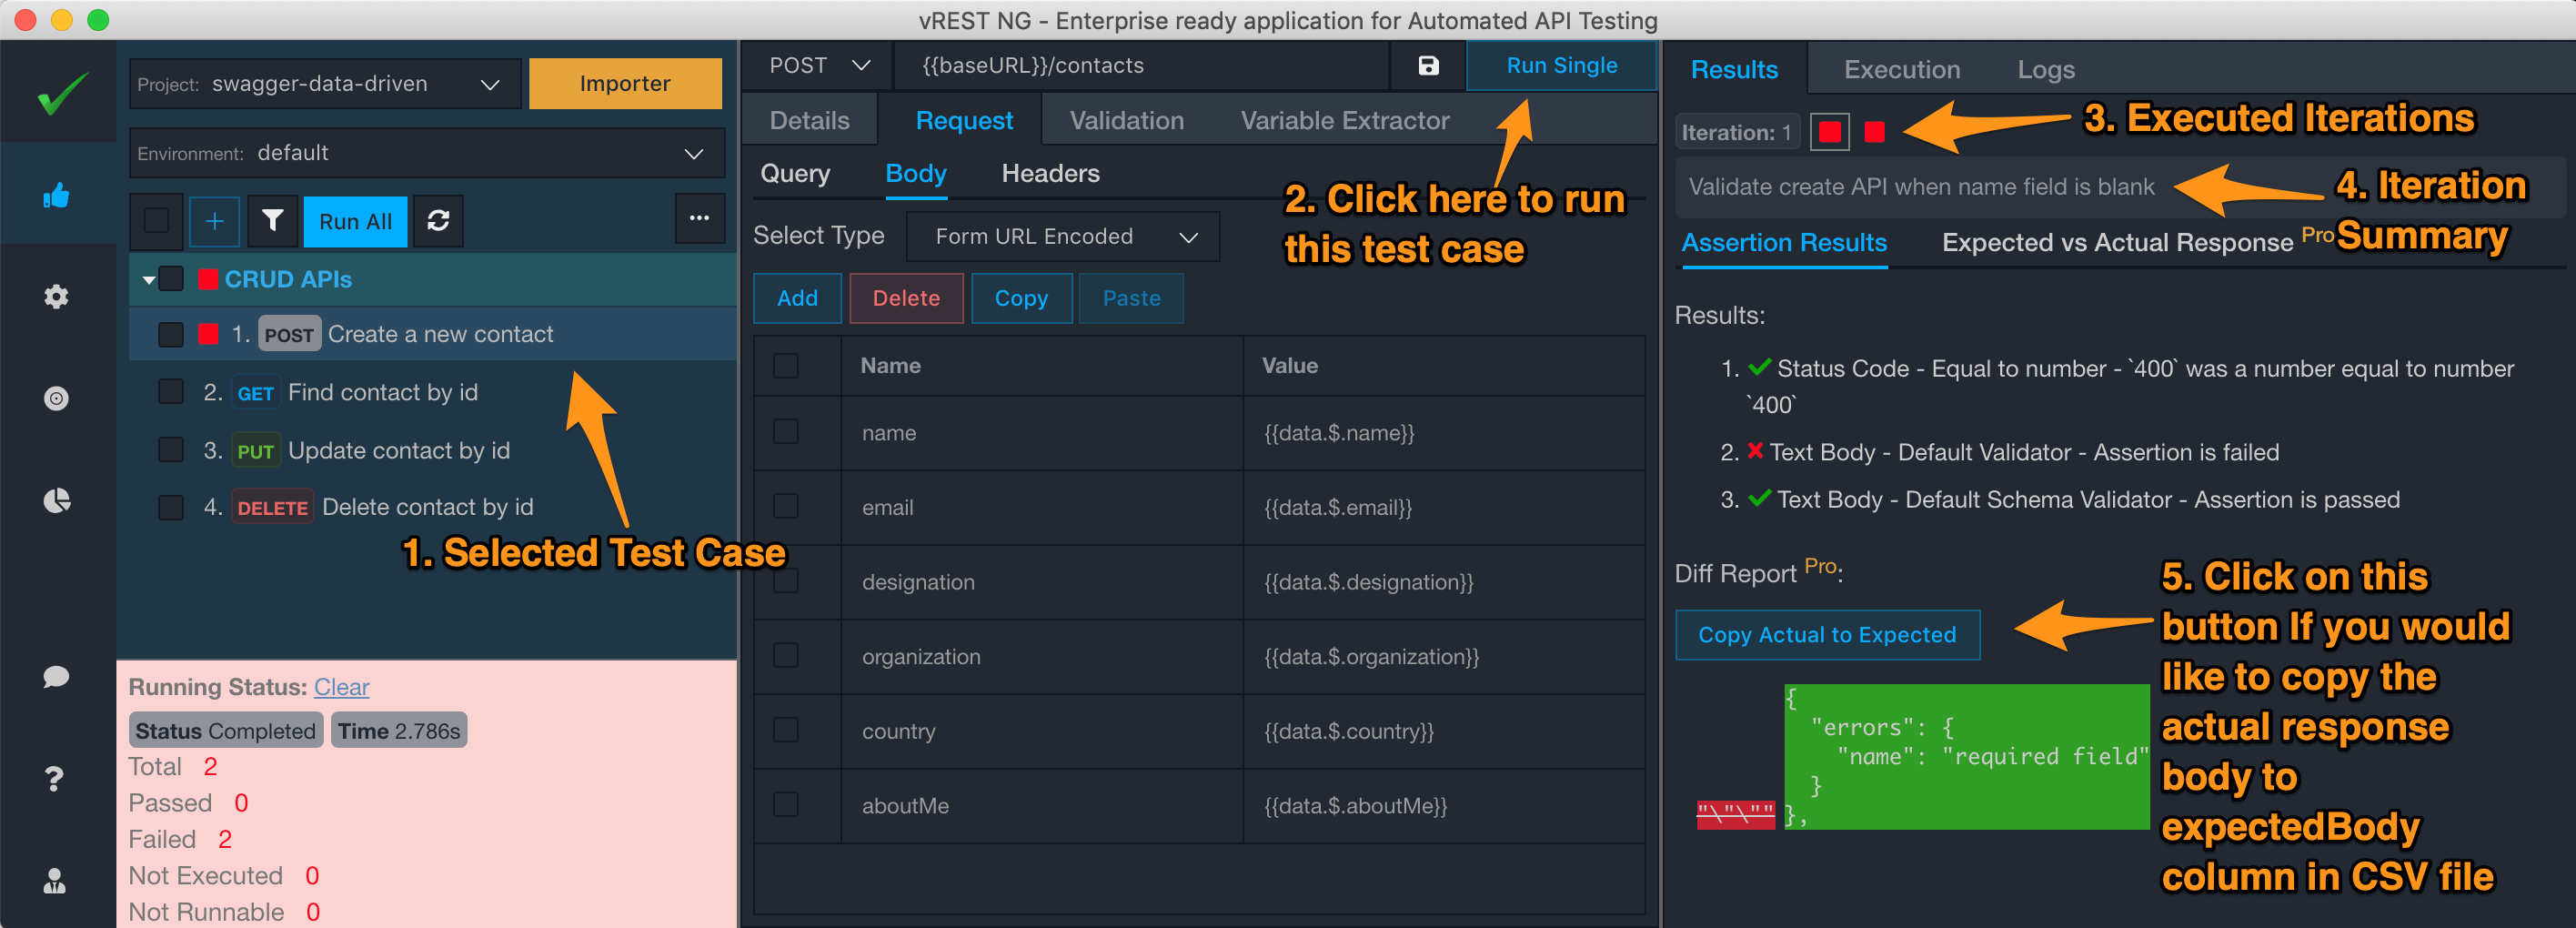Open the Execution tab
The width and height of the screenshot is (2576, 928).
click(1902, 69)
